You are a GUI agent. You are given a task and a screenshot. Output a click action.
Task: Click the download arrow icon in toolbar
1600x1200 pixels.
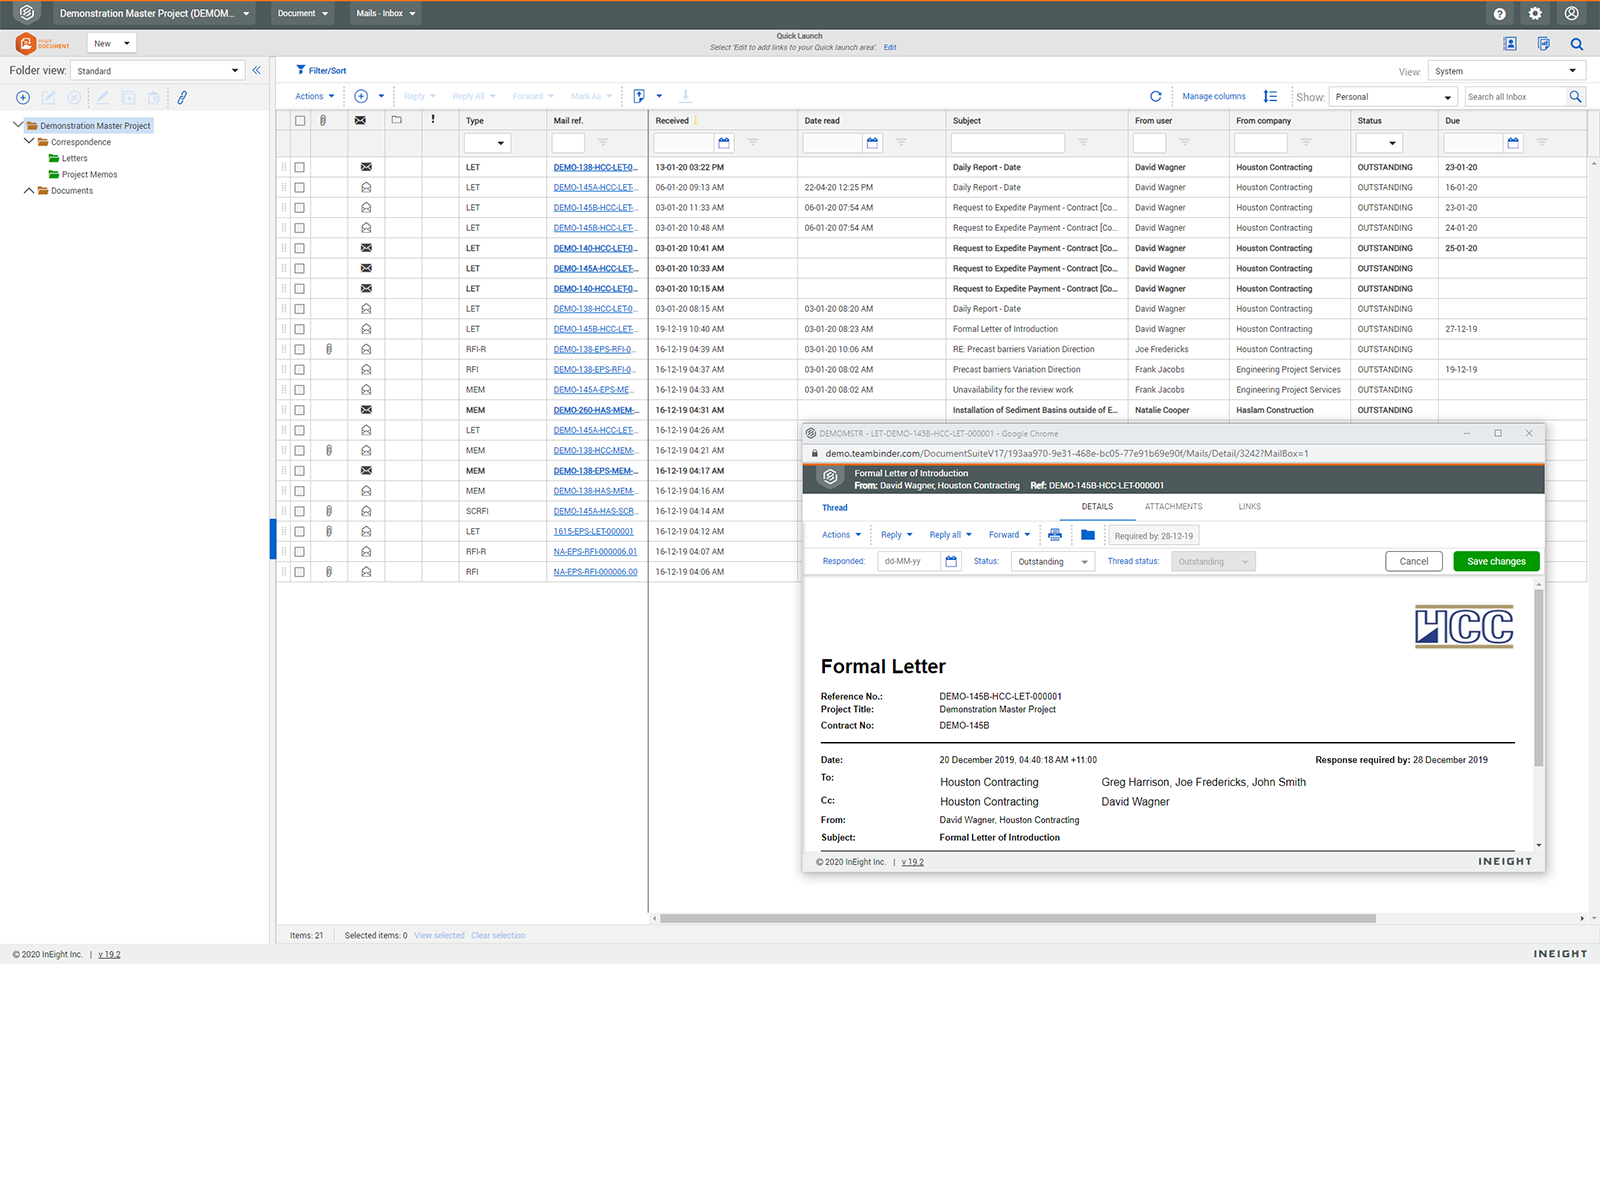tap(686, 96)
